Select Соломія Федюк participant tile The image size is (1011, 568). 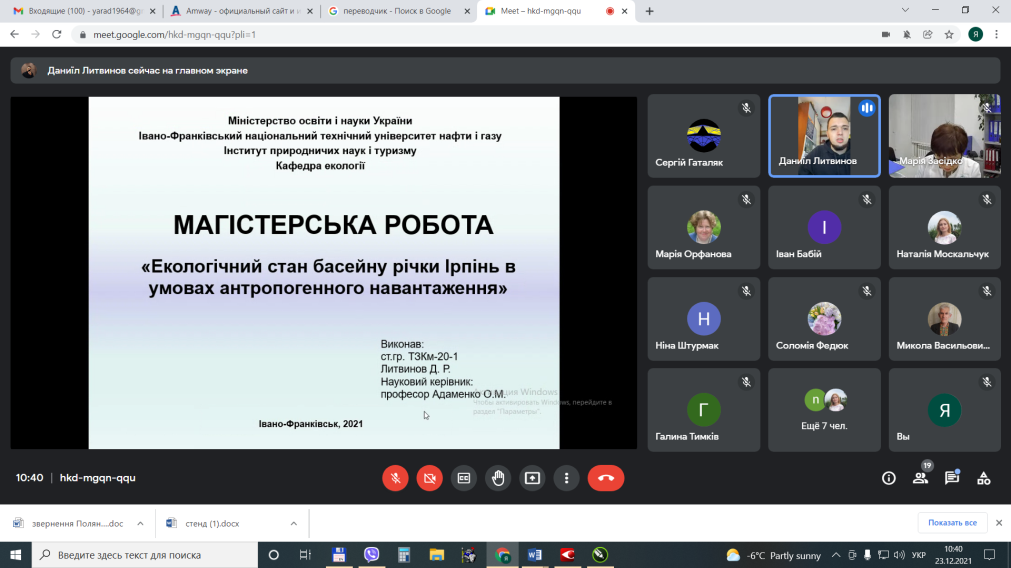click(x=824, y=319)
